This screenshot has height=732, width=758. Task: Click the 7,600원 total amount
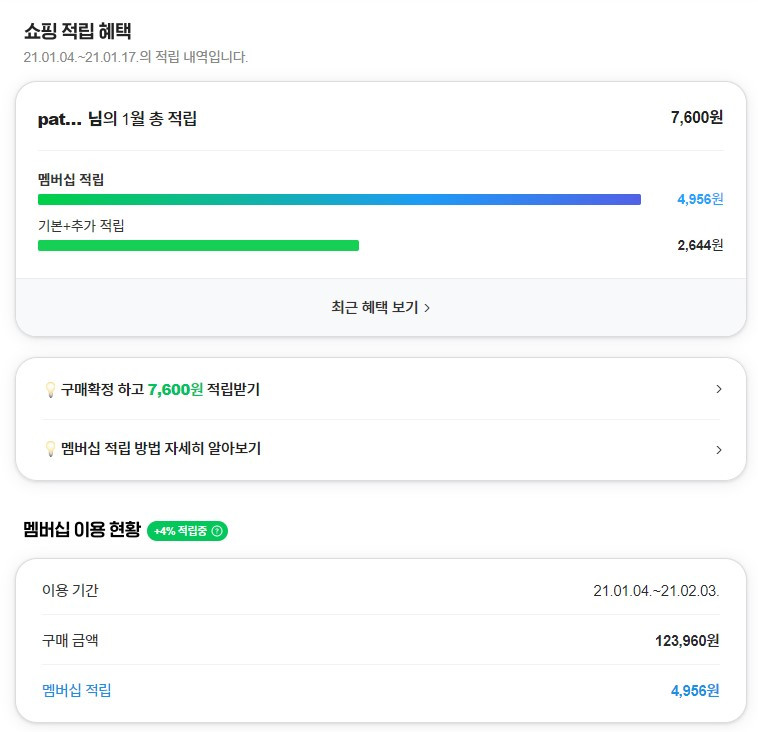(x=697, y=117)
